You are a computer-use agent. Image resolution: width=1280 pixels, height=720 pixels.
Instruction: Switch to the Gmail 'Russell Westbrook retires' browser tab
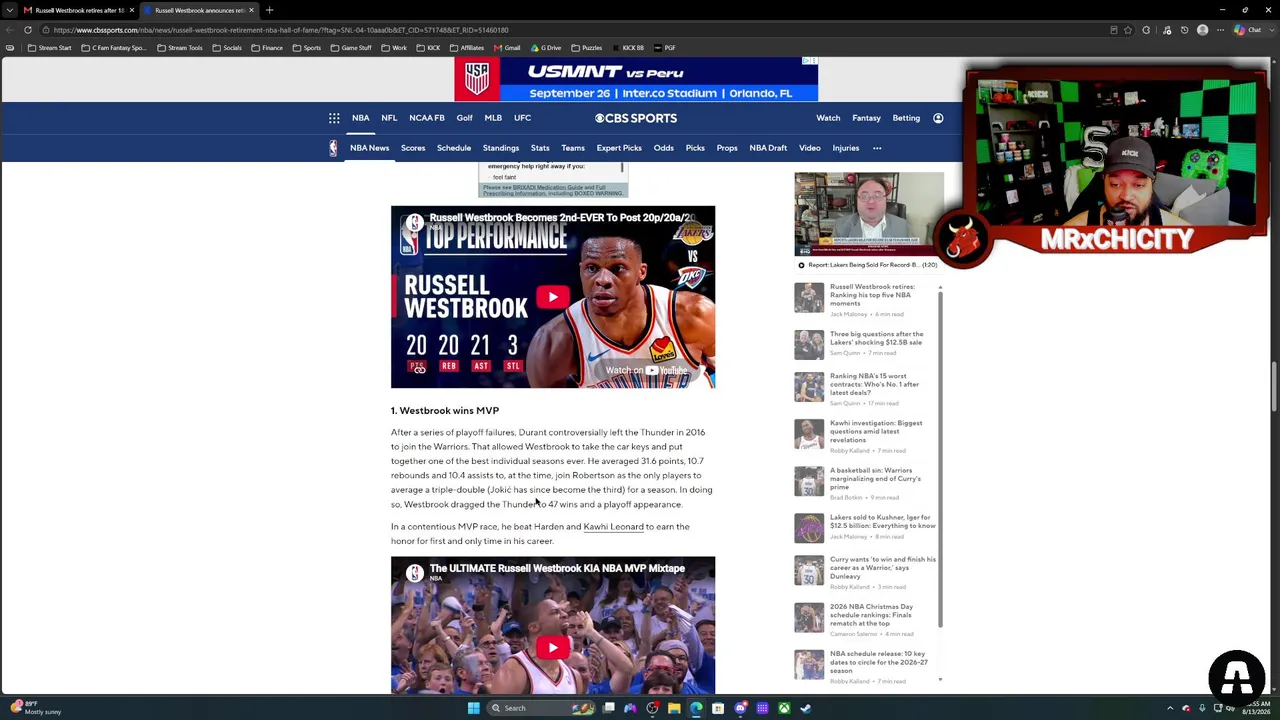[x=78, y=10]
